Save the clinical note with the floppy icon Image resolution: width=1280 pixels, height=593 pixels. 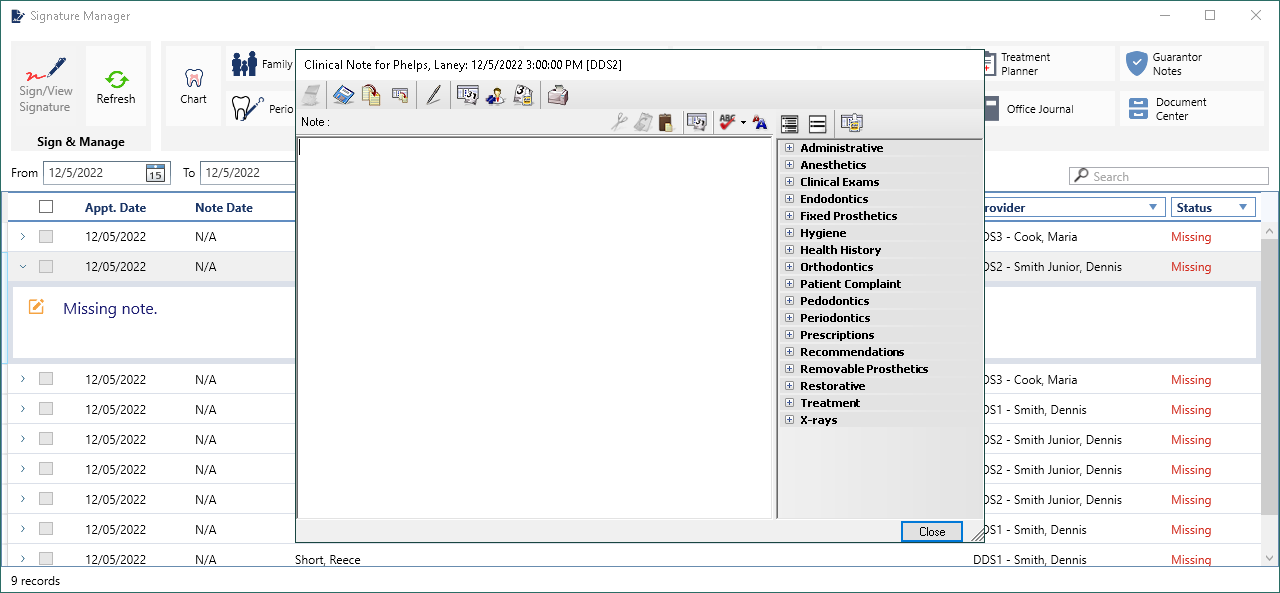[x=343, y=95]
